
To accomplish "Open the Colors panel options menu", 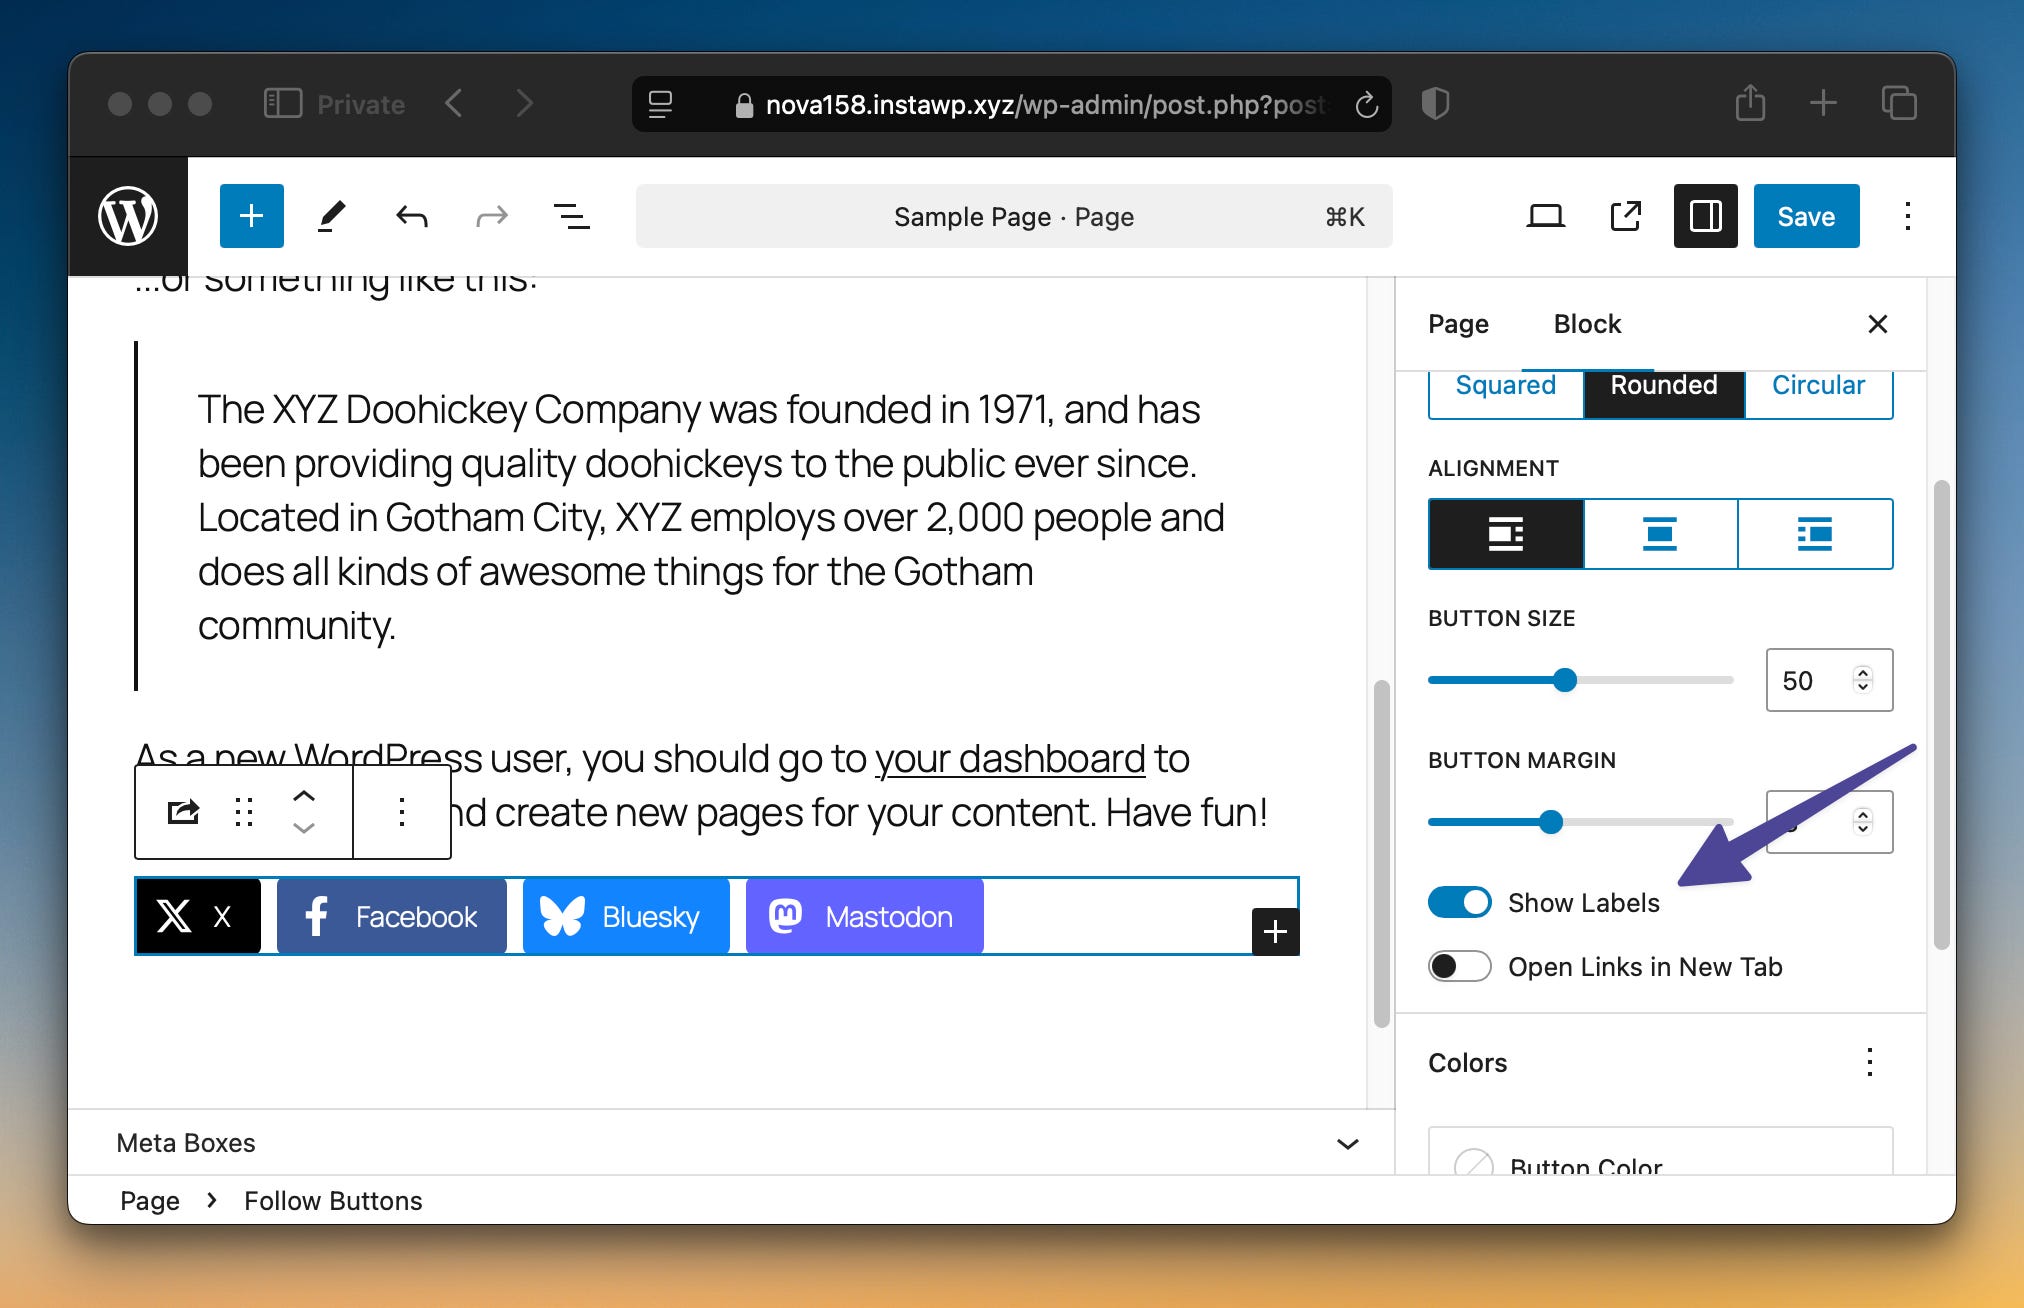I will [x=1869, y=1062].
